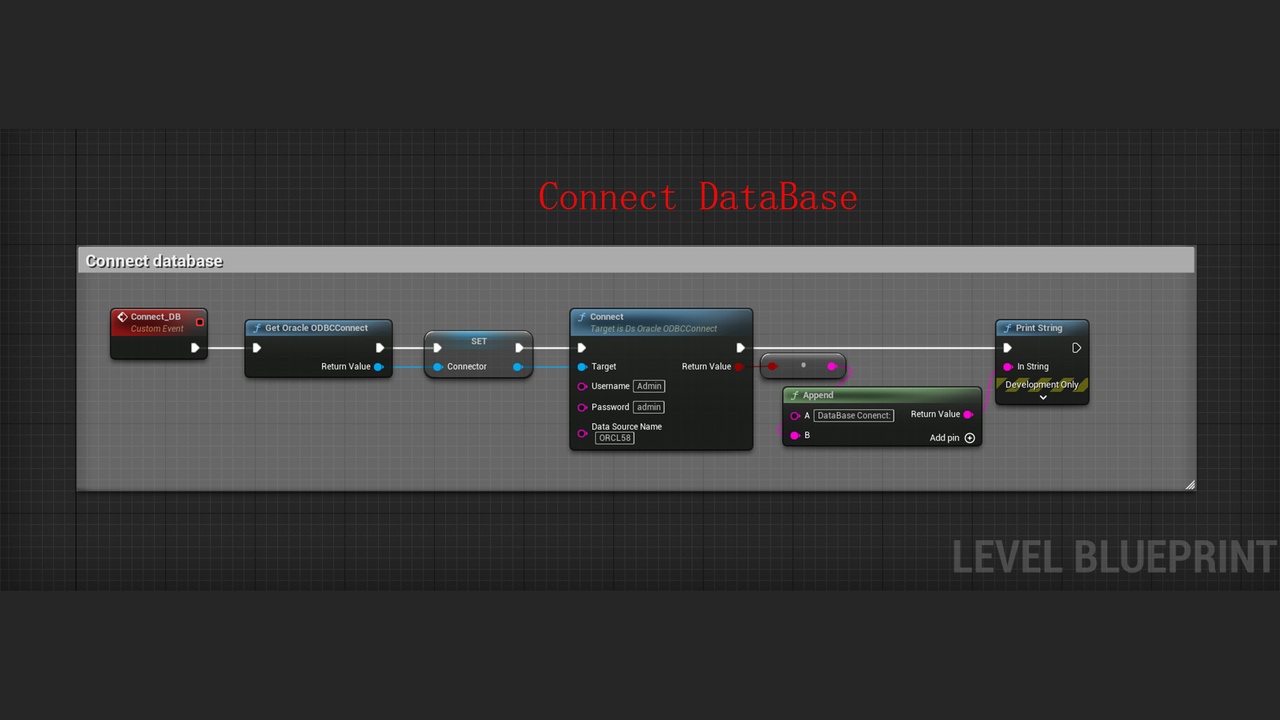Click the Target pin on Connect node
Viewport: 1280px width, 720px height.
pyautogui.click(x=582, y=367)
